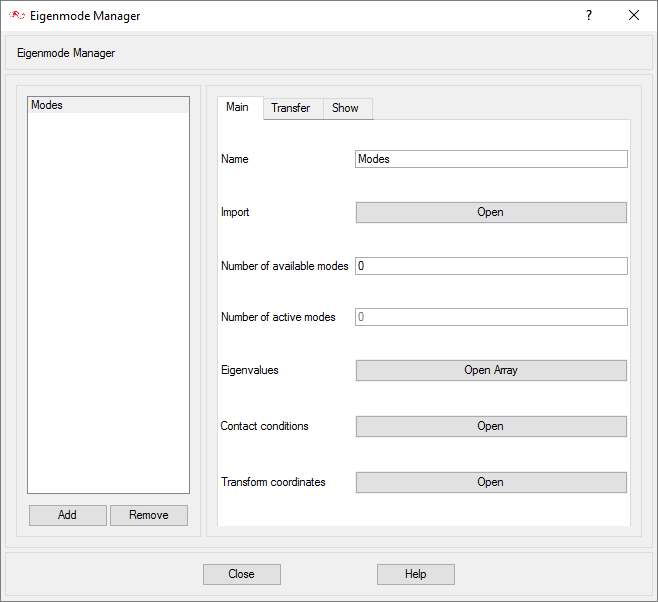Click the Number of active modes field
This screenshot has width=658, height=602.
tap(491, 317)
